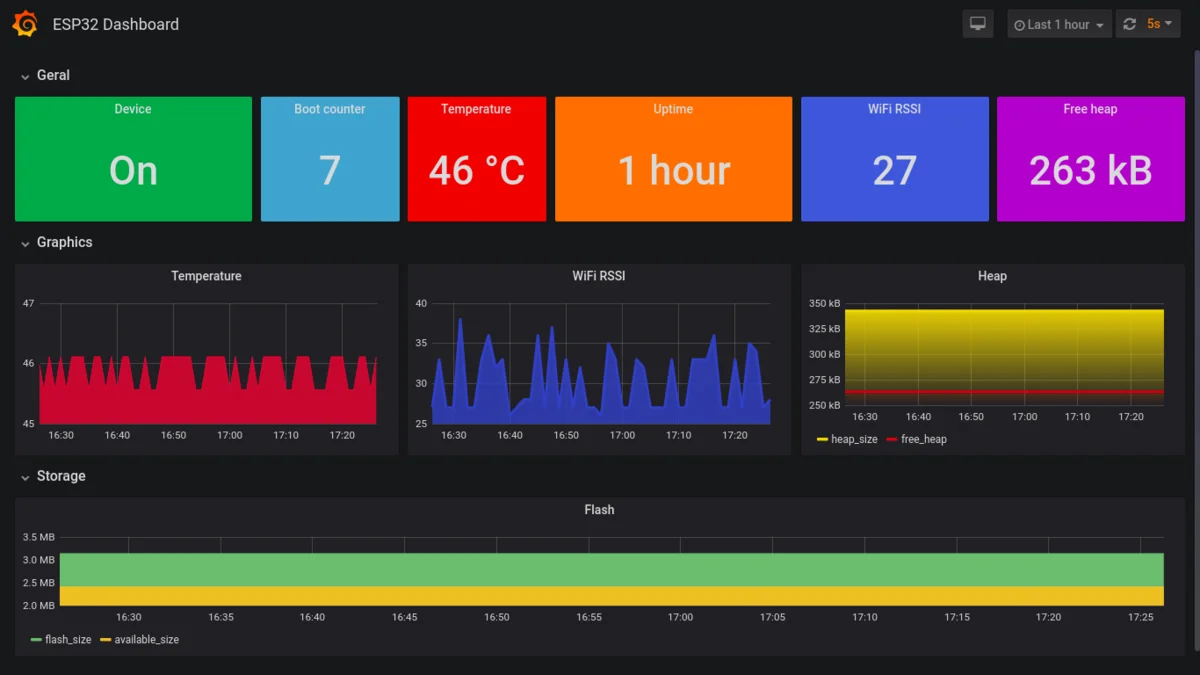Toggle heap_size series in legend
Screen dimensions: 1200x675
(854, 439)
